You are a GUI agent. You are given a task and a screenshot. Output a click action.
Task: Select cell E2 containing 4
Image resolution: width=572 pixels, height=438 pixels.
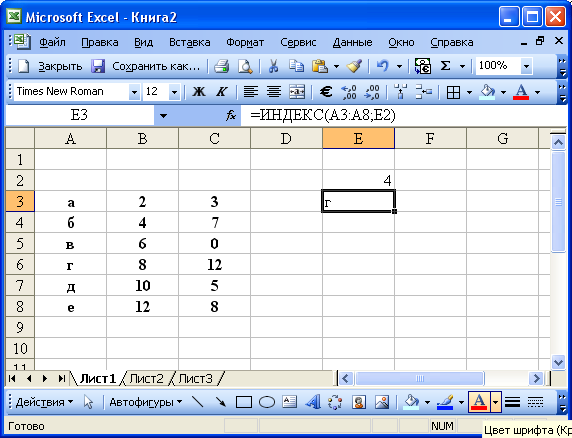[358, 180]
